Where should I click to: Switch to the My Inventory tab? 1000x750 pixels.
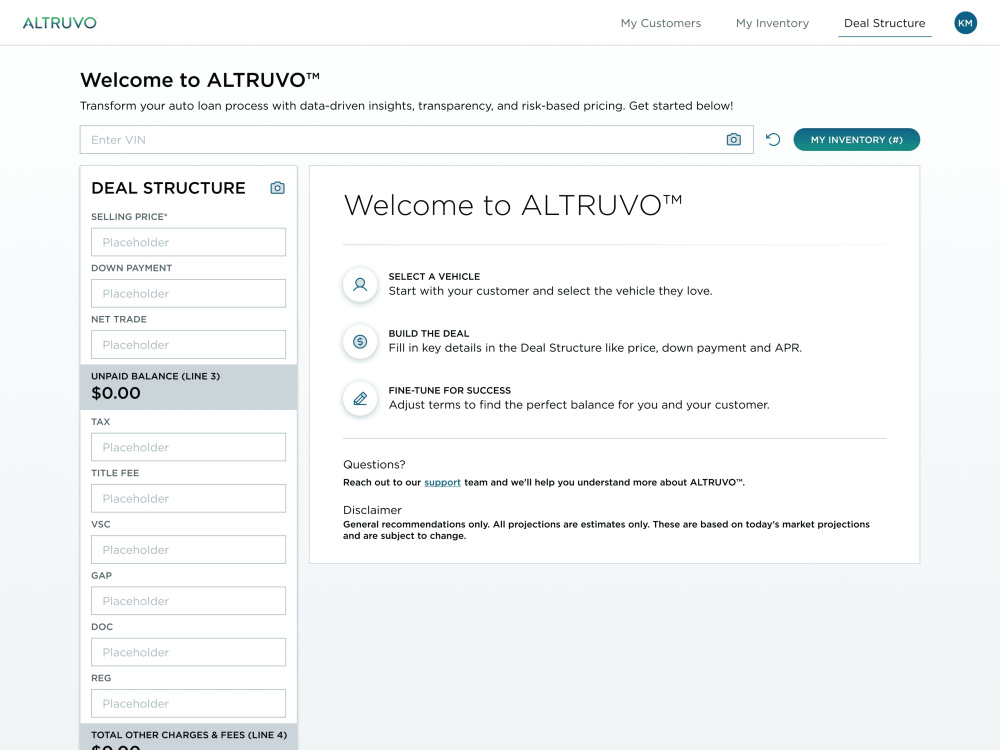(772, 23)
